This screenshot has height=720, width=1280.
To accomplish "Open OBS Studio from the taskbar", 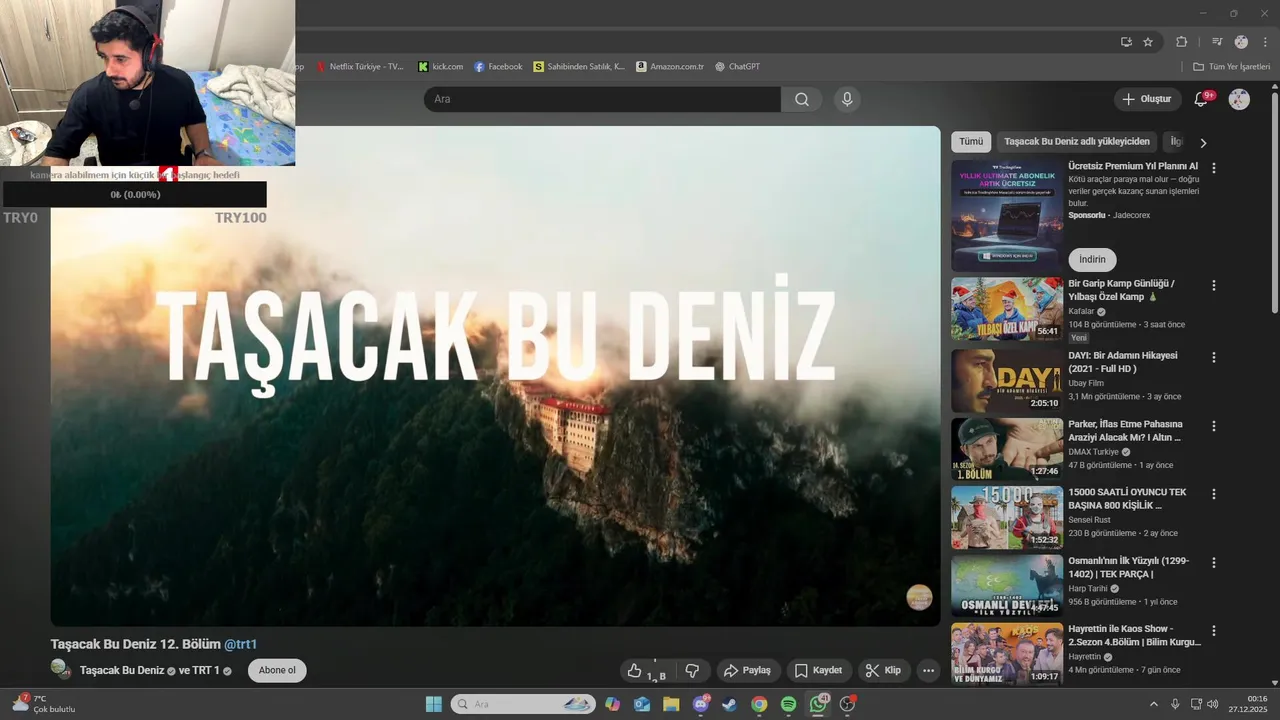I will coord(848,704).
